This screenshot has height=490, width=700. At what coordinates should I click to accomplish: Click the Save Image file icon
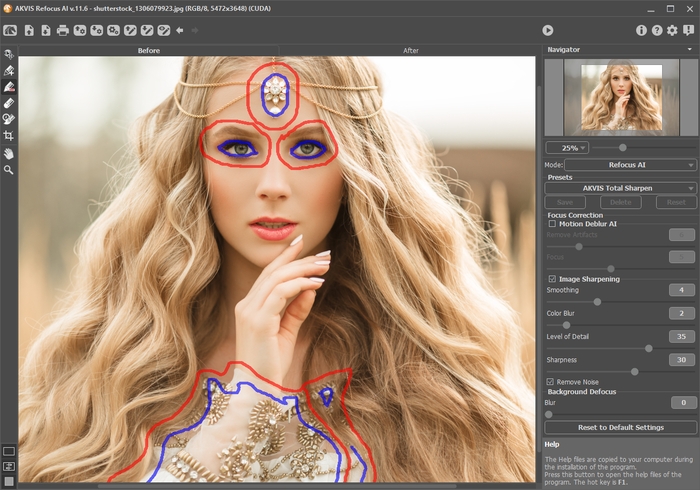(46, 30)
